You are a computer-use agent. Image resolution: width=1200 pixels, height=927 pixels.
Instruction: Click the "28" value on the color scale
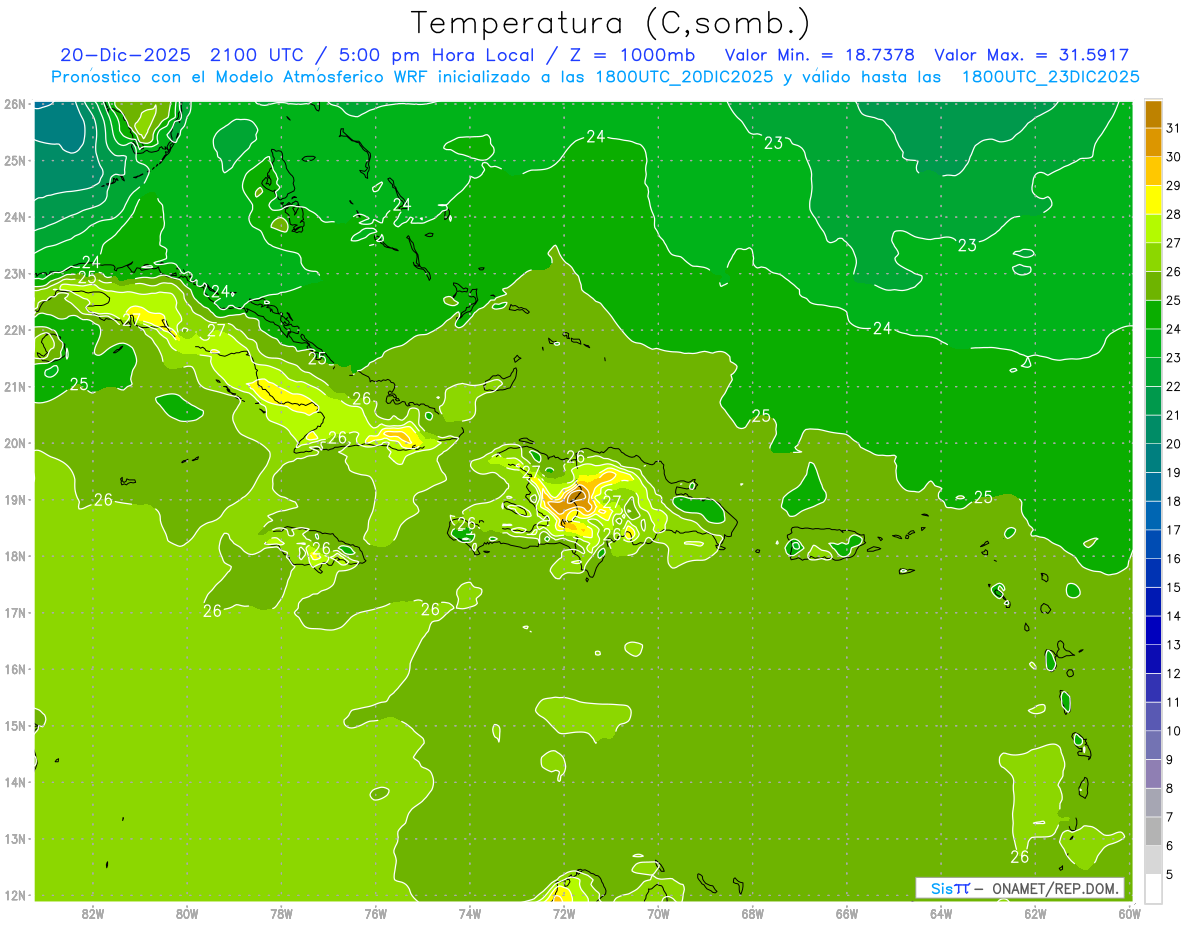[1173, 214]
